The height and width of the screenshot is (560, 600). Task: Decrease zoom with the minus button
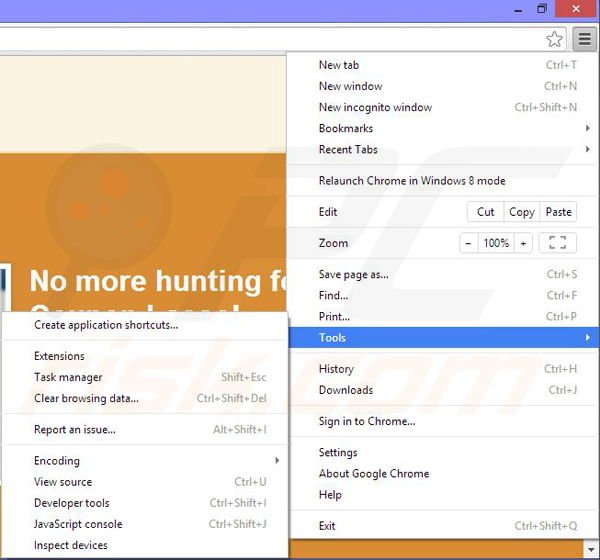468,243
